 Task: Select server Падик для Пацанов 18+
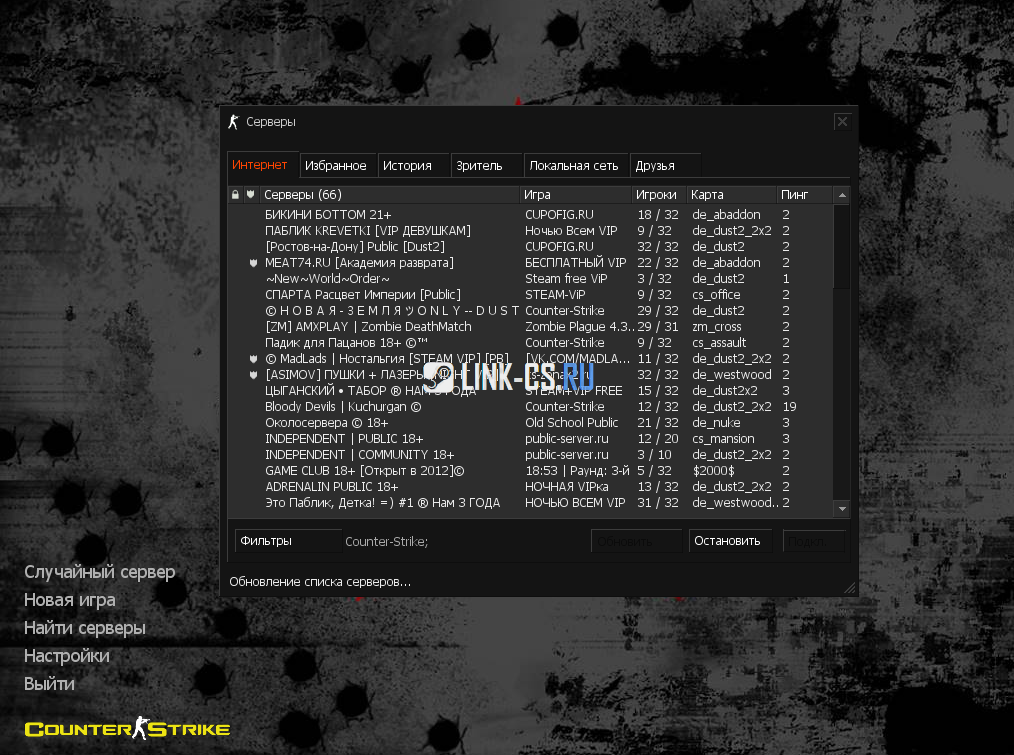pos(530,342)
